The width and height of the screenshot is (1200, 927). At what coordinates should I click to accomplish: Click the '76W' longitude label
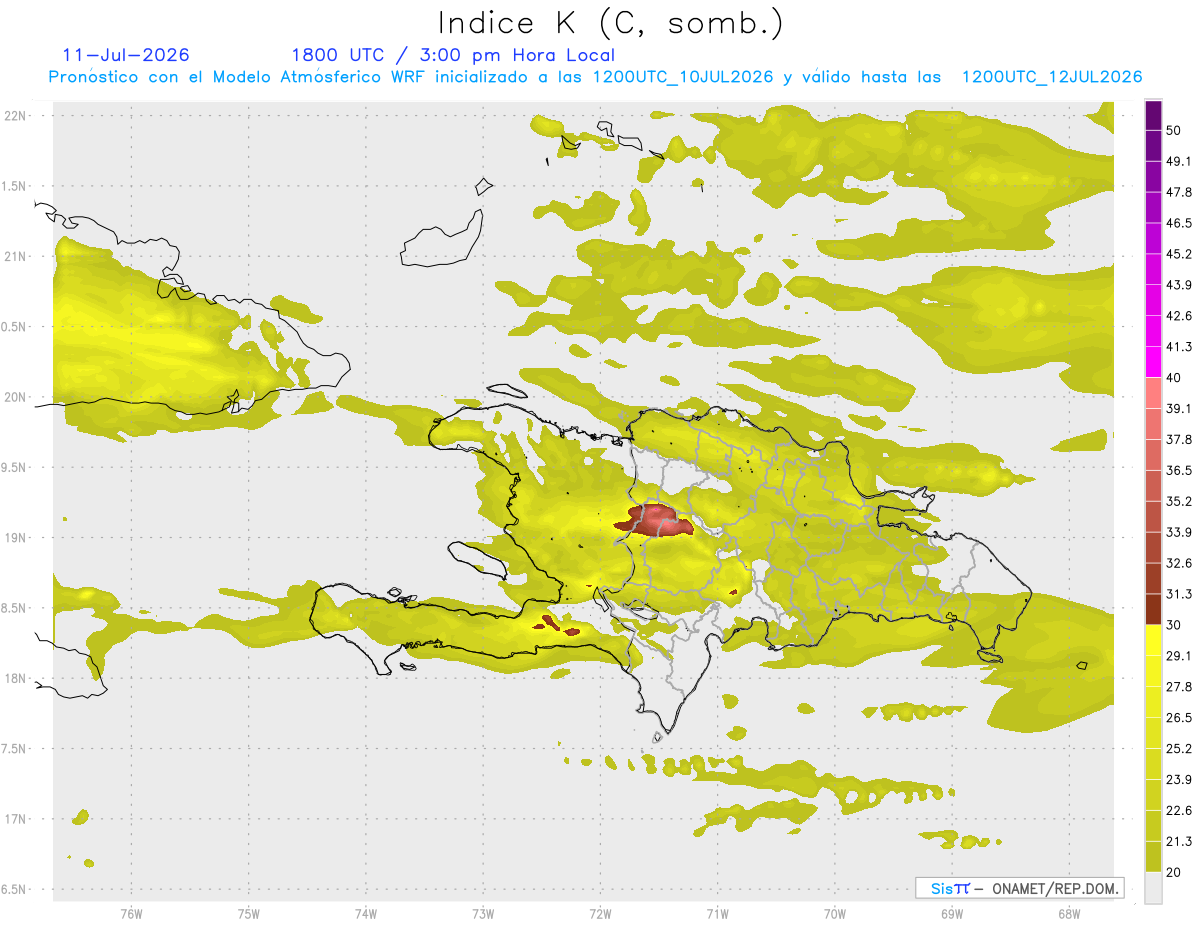131,913
